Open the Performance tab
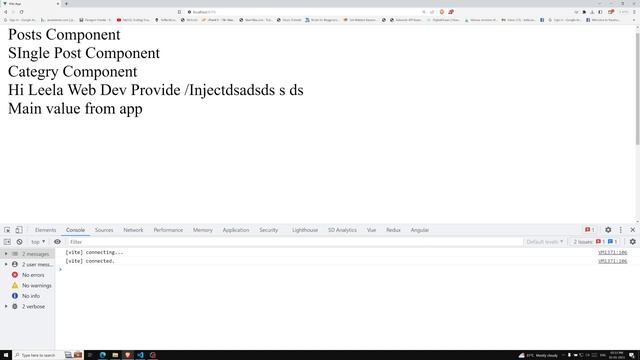The image size is (640, 360). coord(168,230)
